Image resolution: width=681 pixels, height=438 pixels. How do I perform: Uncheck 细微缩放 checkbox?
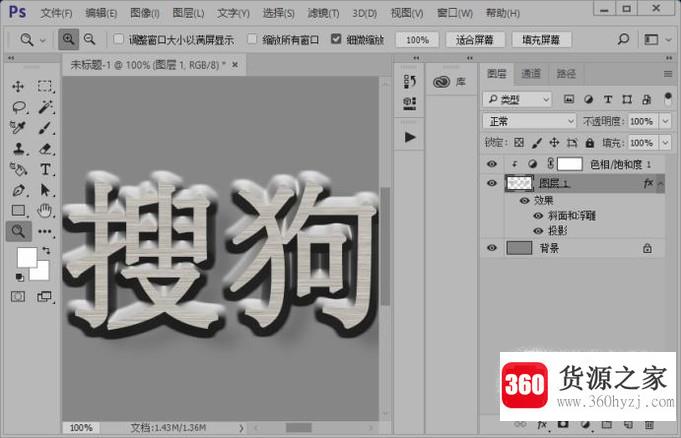(x=336, y=39)
